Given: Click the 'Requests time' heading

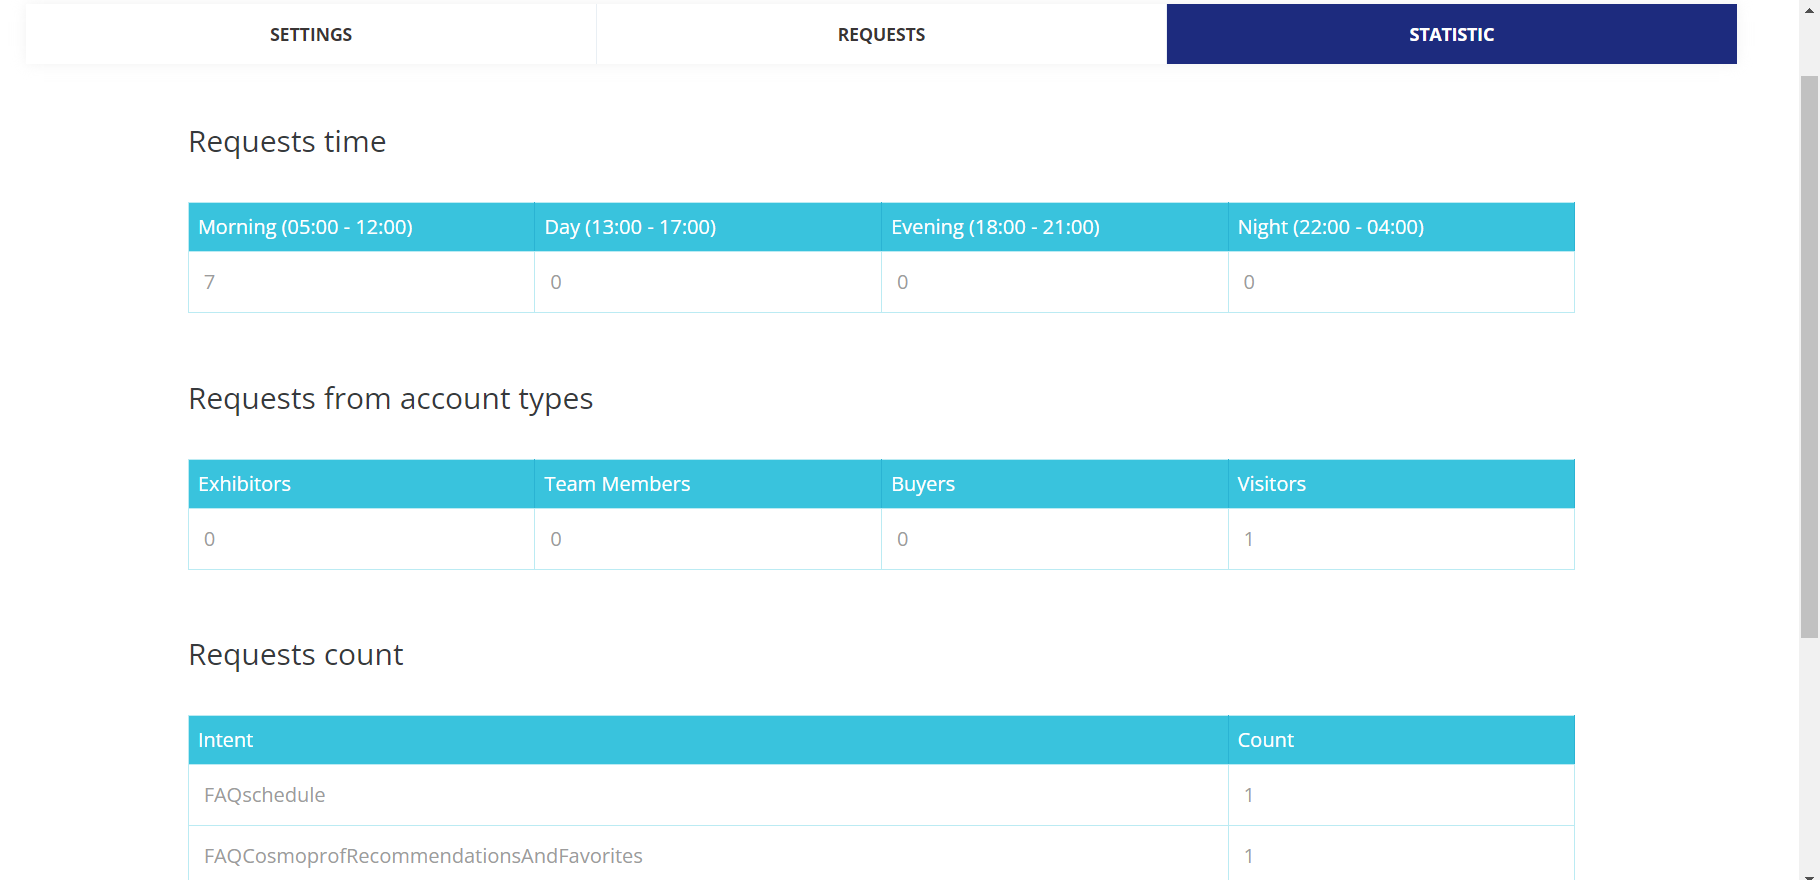Looking at the screenshot, I should pos(287,142).
